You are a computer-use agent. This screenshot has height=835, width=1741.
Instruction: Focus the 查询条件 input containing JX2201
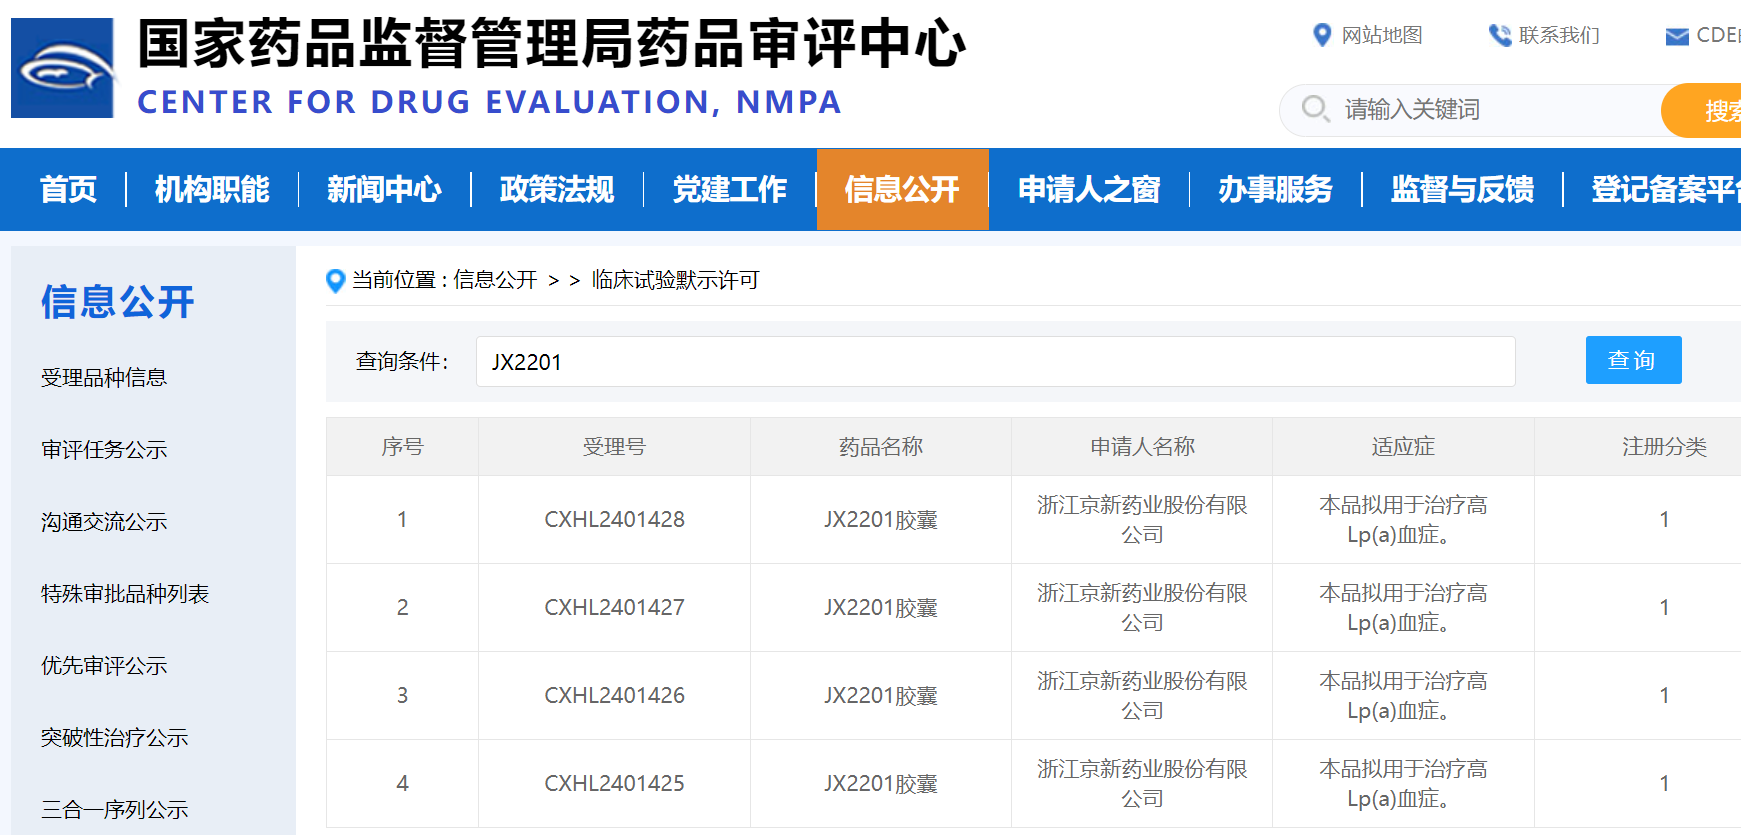pyautogui.click(x=994, y=361)
